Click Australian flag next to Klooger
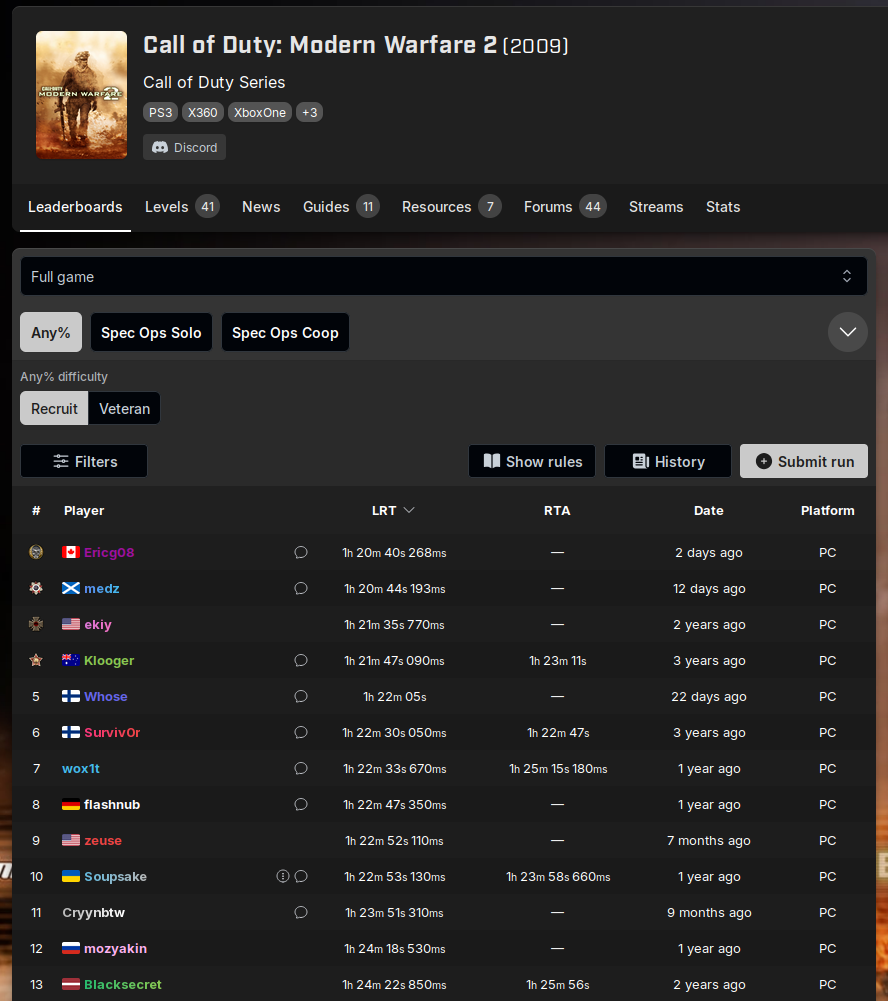The width and height of the screenshot is (888, 1001). 71,660
